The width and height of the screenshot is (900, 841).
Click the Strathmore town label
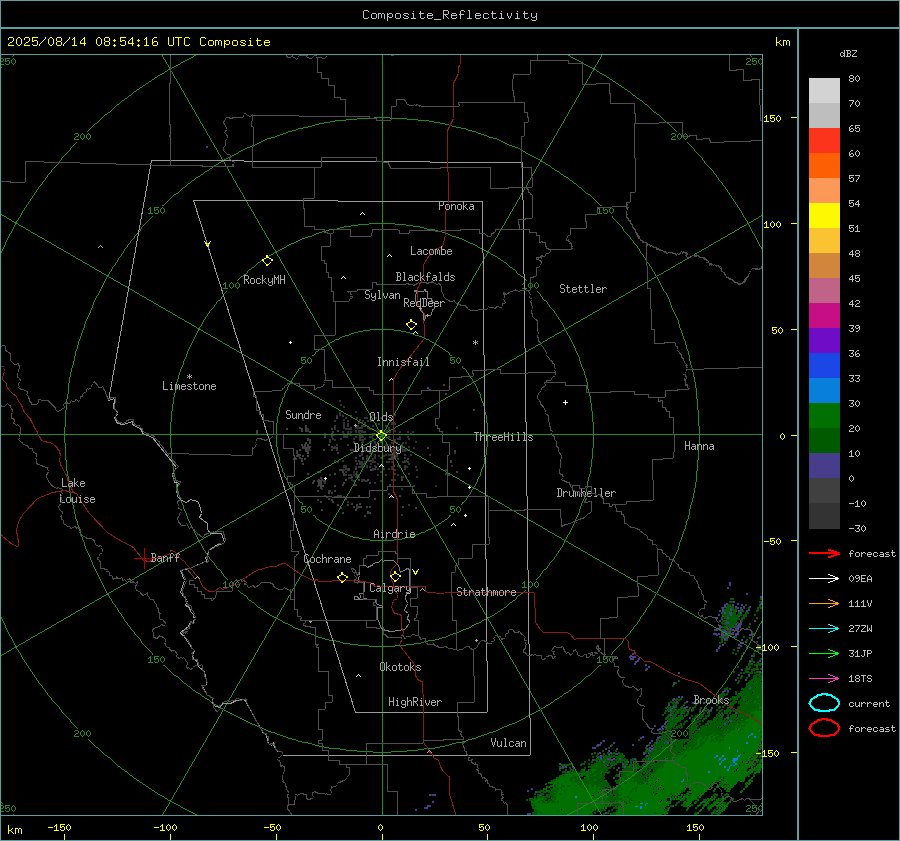(486, 592)
